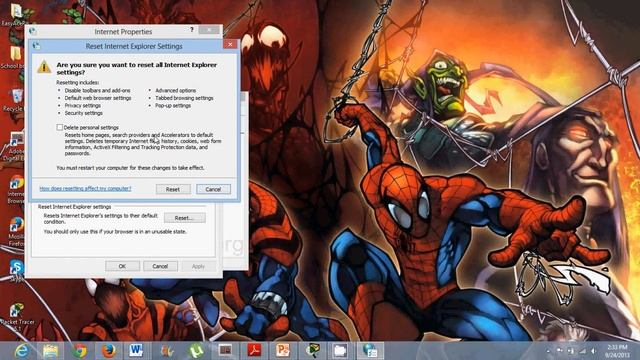This screenshot has height=360, width=640.
Task: Click the help question mark in Internet Properties
Action: [192, 30]
